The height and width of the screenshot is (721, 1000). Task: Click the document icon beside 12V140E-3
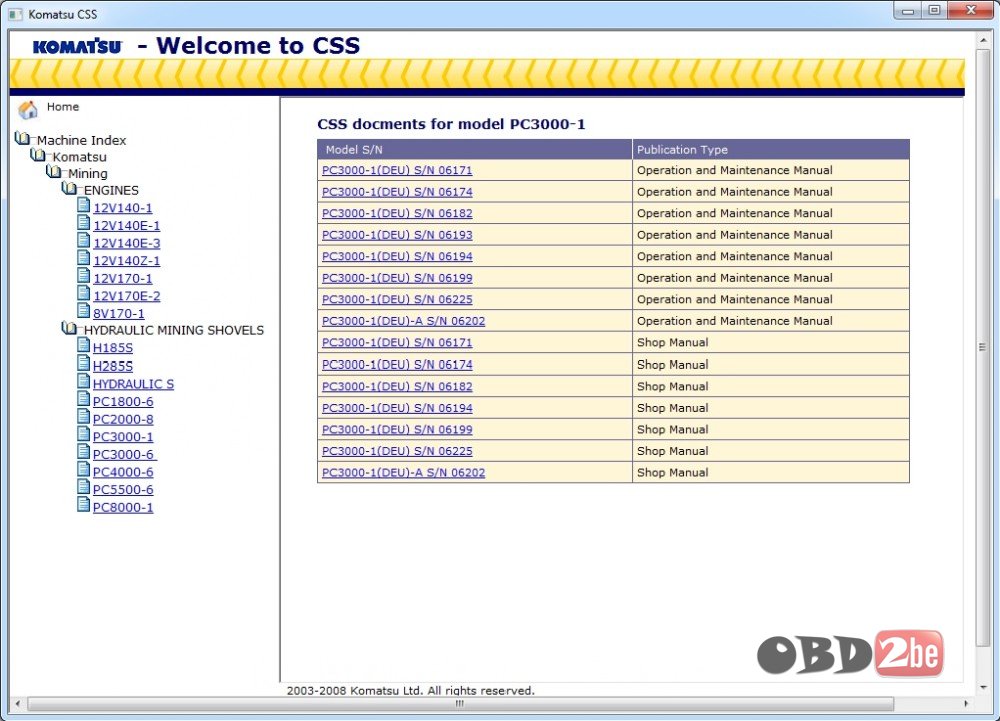click(x=84, y=241)
